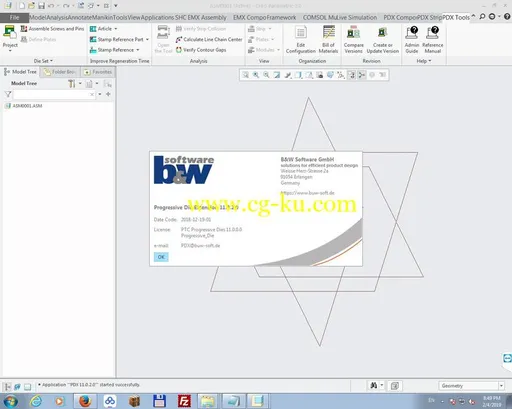Click the Save icon in quick access toolbar
The width and height of the screenshot is (512, 409).
(x=41, y=6)
